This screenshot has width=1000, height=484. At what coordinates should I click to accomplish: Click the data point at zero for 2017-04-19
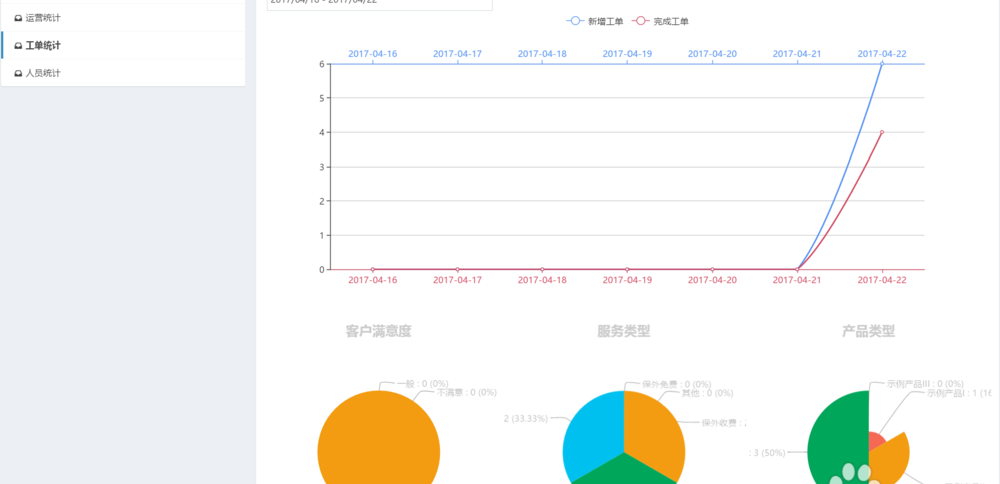pyautogui.click(x=627, y=269)
